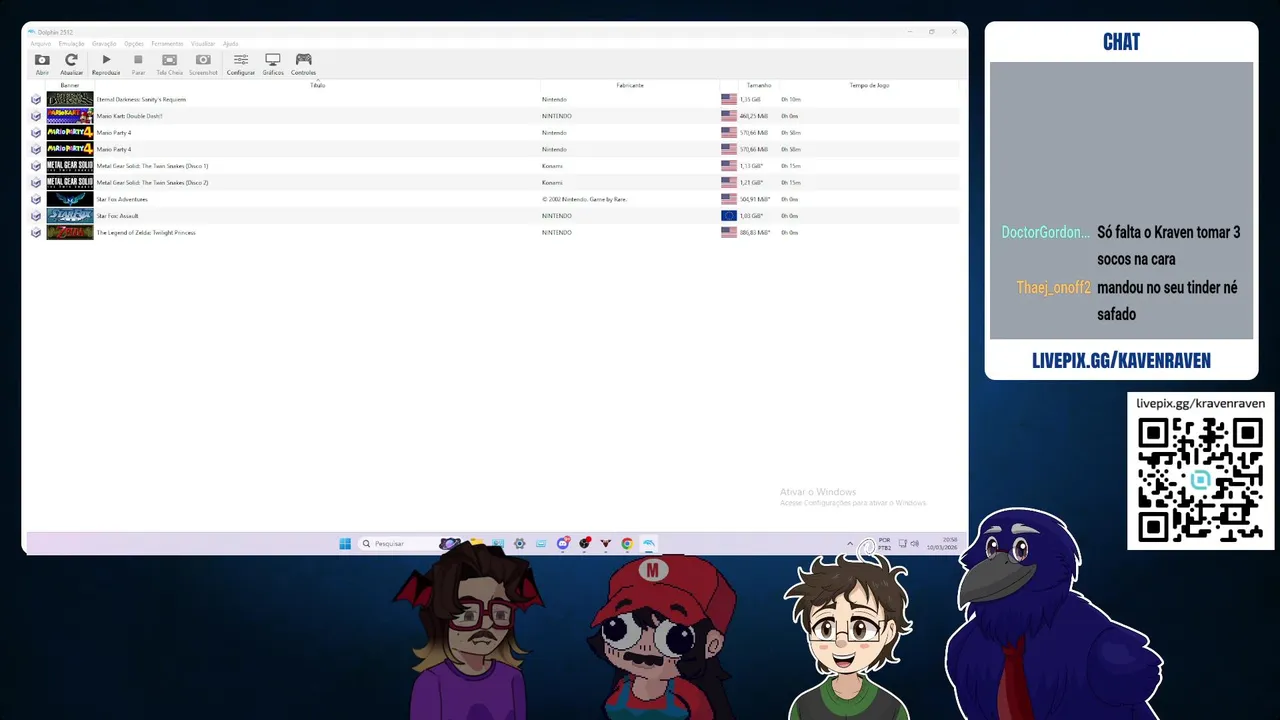Sort by the Tempo de Jogo column header

click(869, 86)
